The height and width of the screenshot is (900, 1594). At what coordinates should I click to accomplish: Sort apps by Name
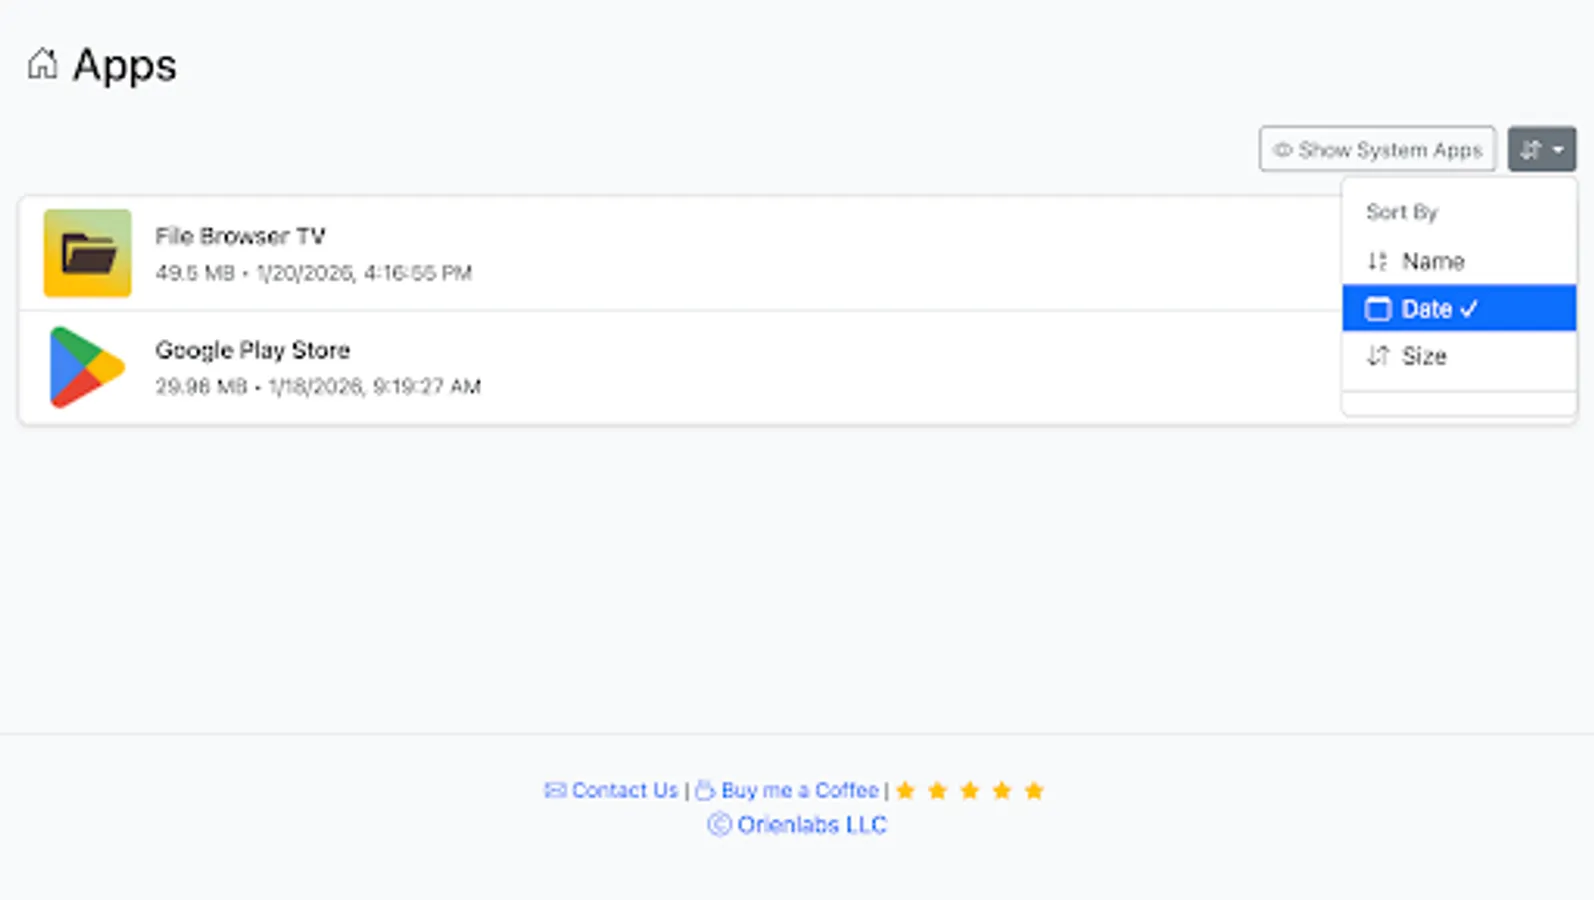[1459, 261]
